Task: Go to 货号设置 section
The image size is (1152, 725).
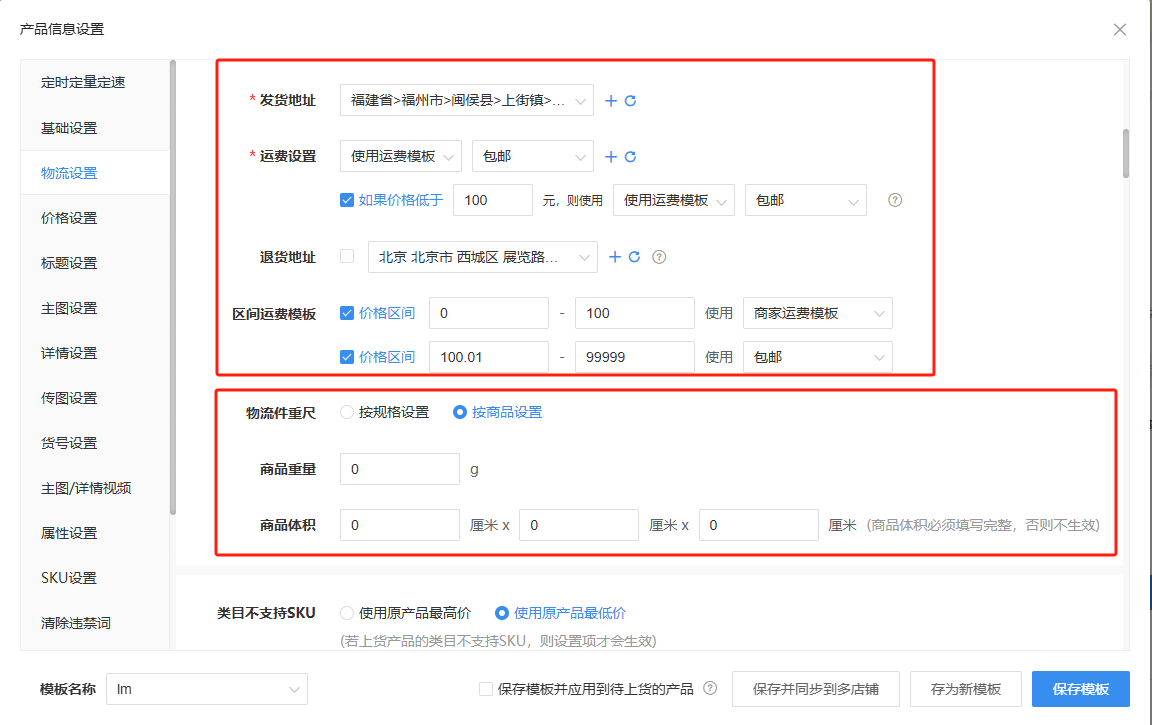Action: pyautogui.click(x=69, y=443)
